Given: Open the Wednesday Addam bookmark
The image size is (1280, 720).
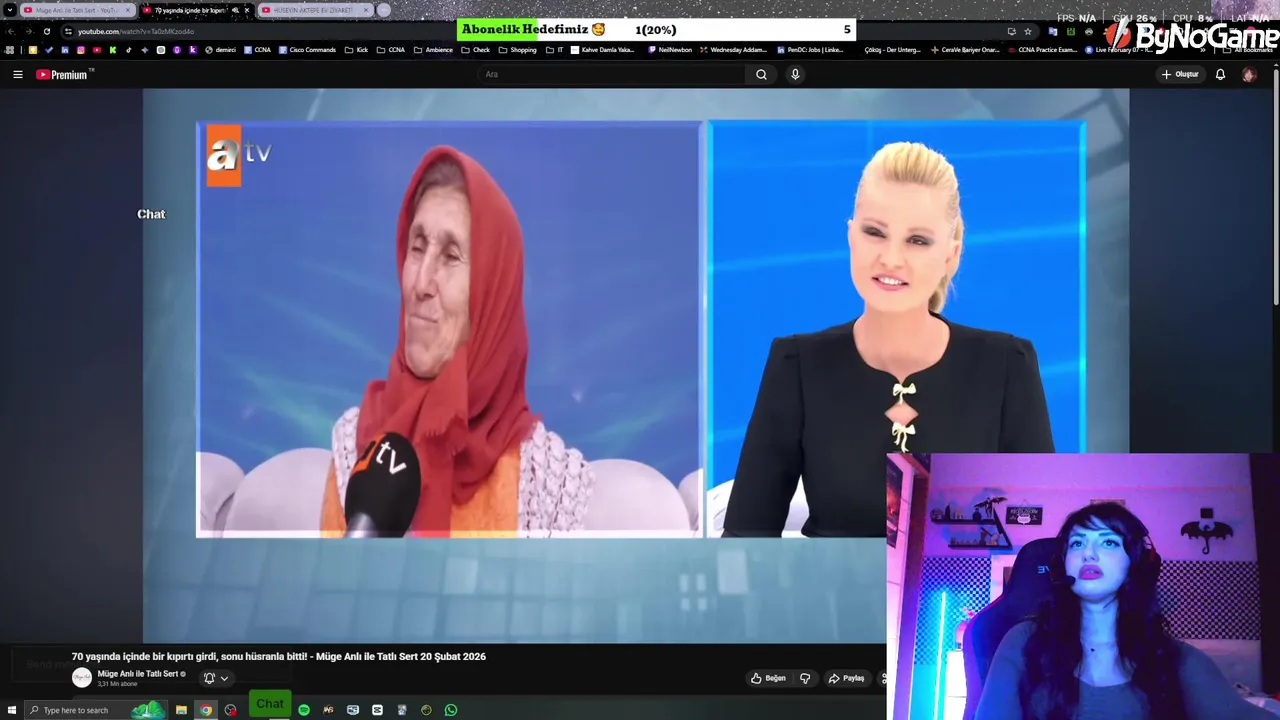Looking at the screenshot, I should tap(733, 50).
